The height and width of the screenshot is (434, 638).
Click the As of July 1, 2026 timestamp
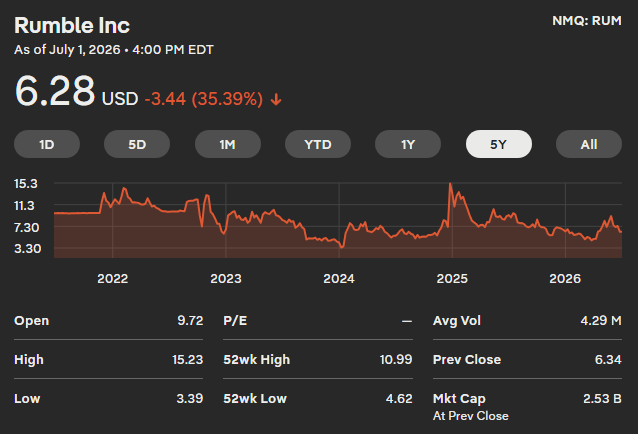tap(114, 50)
